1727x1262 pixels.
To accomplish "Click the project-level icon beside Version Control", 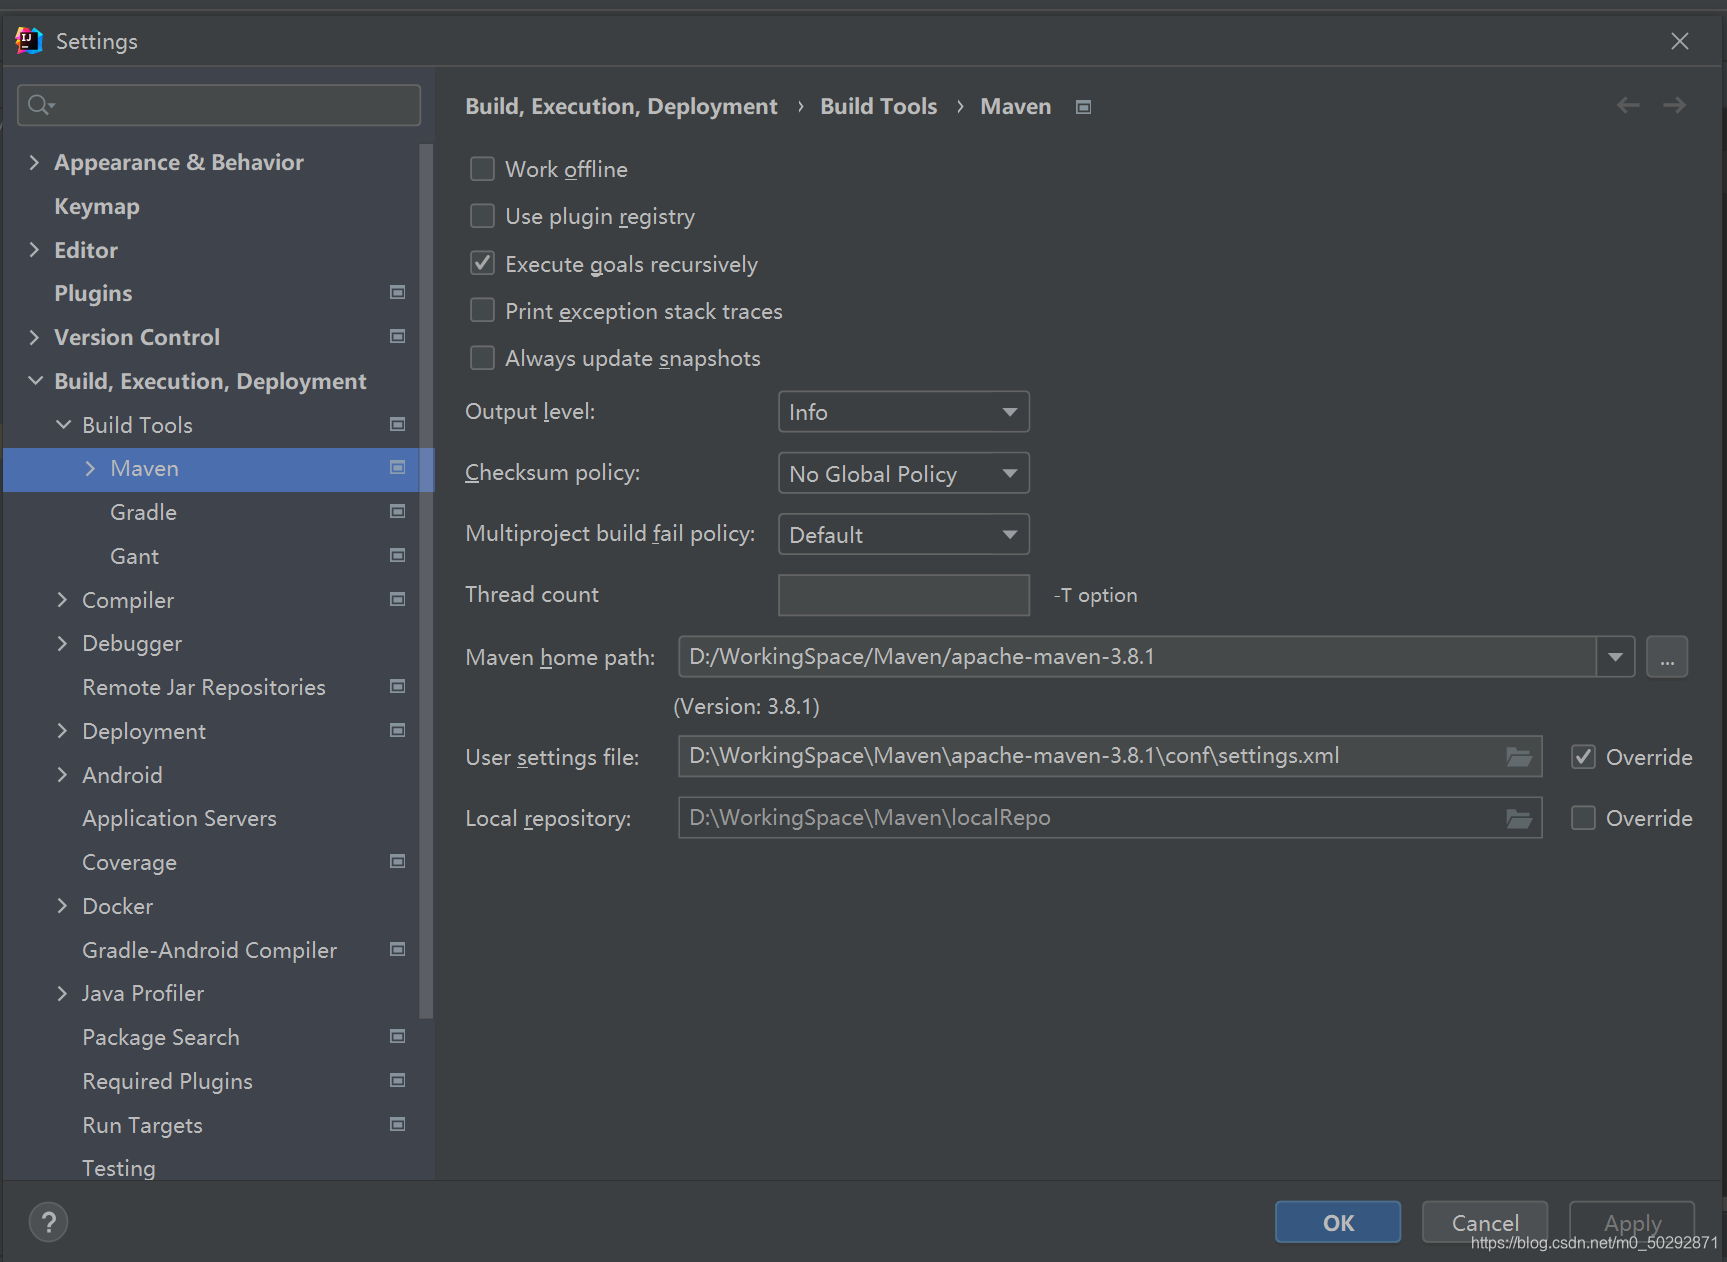I will (397, 337).
